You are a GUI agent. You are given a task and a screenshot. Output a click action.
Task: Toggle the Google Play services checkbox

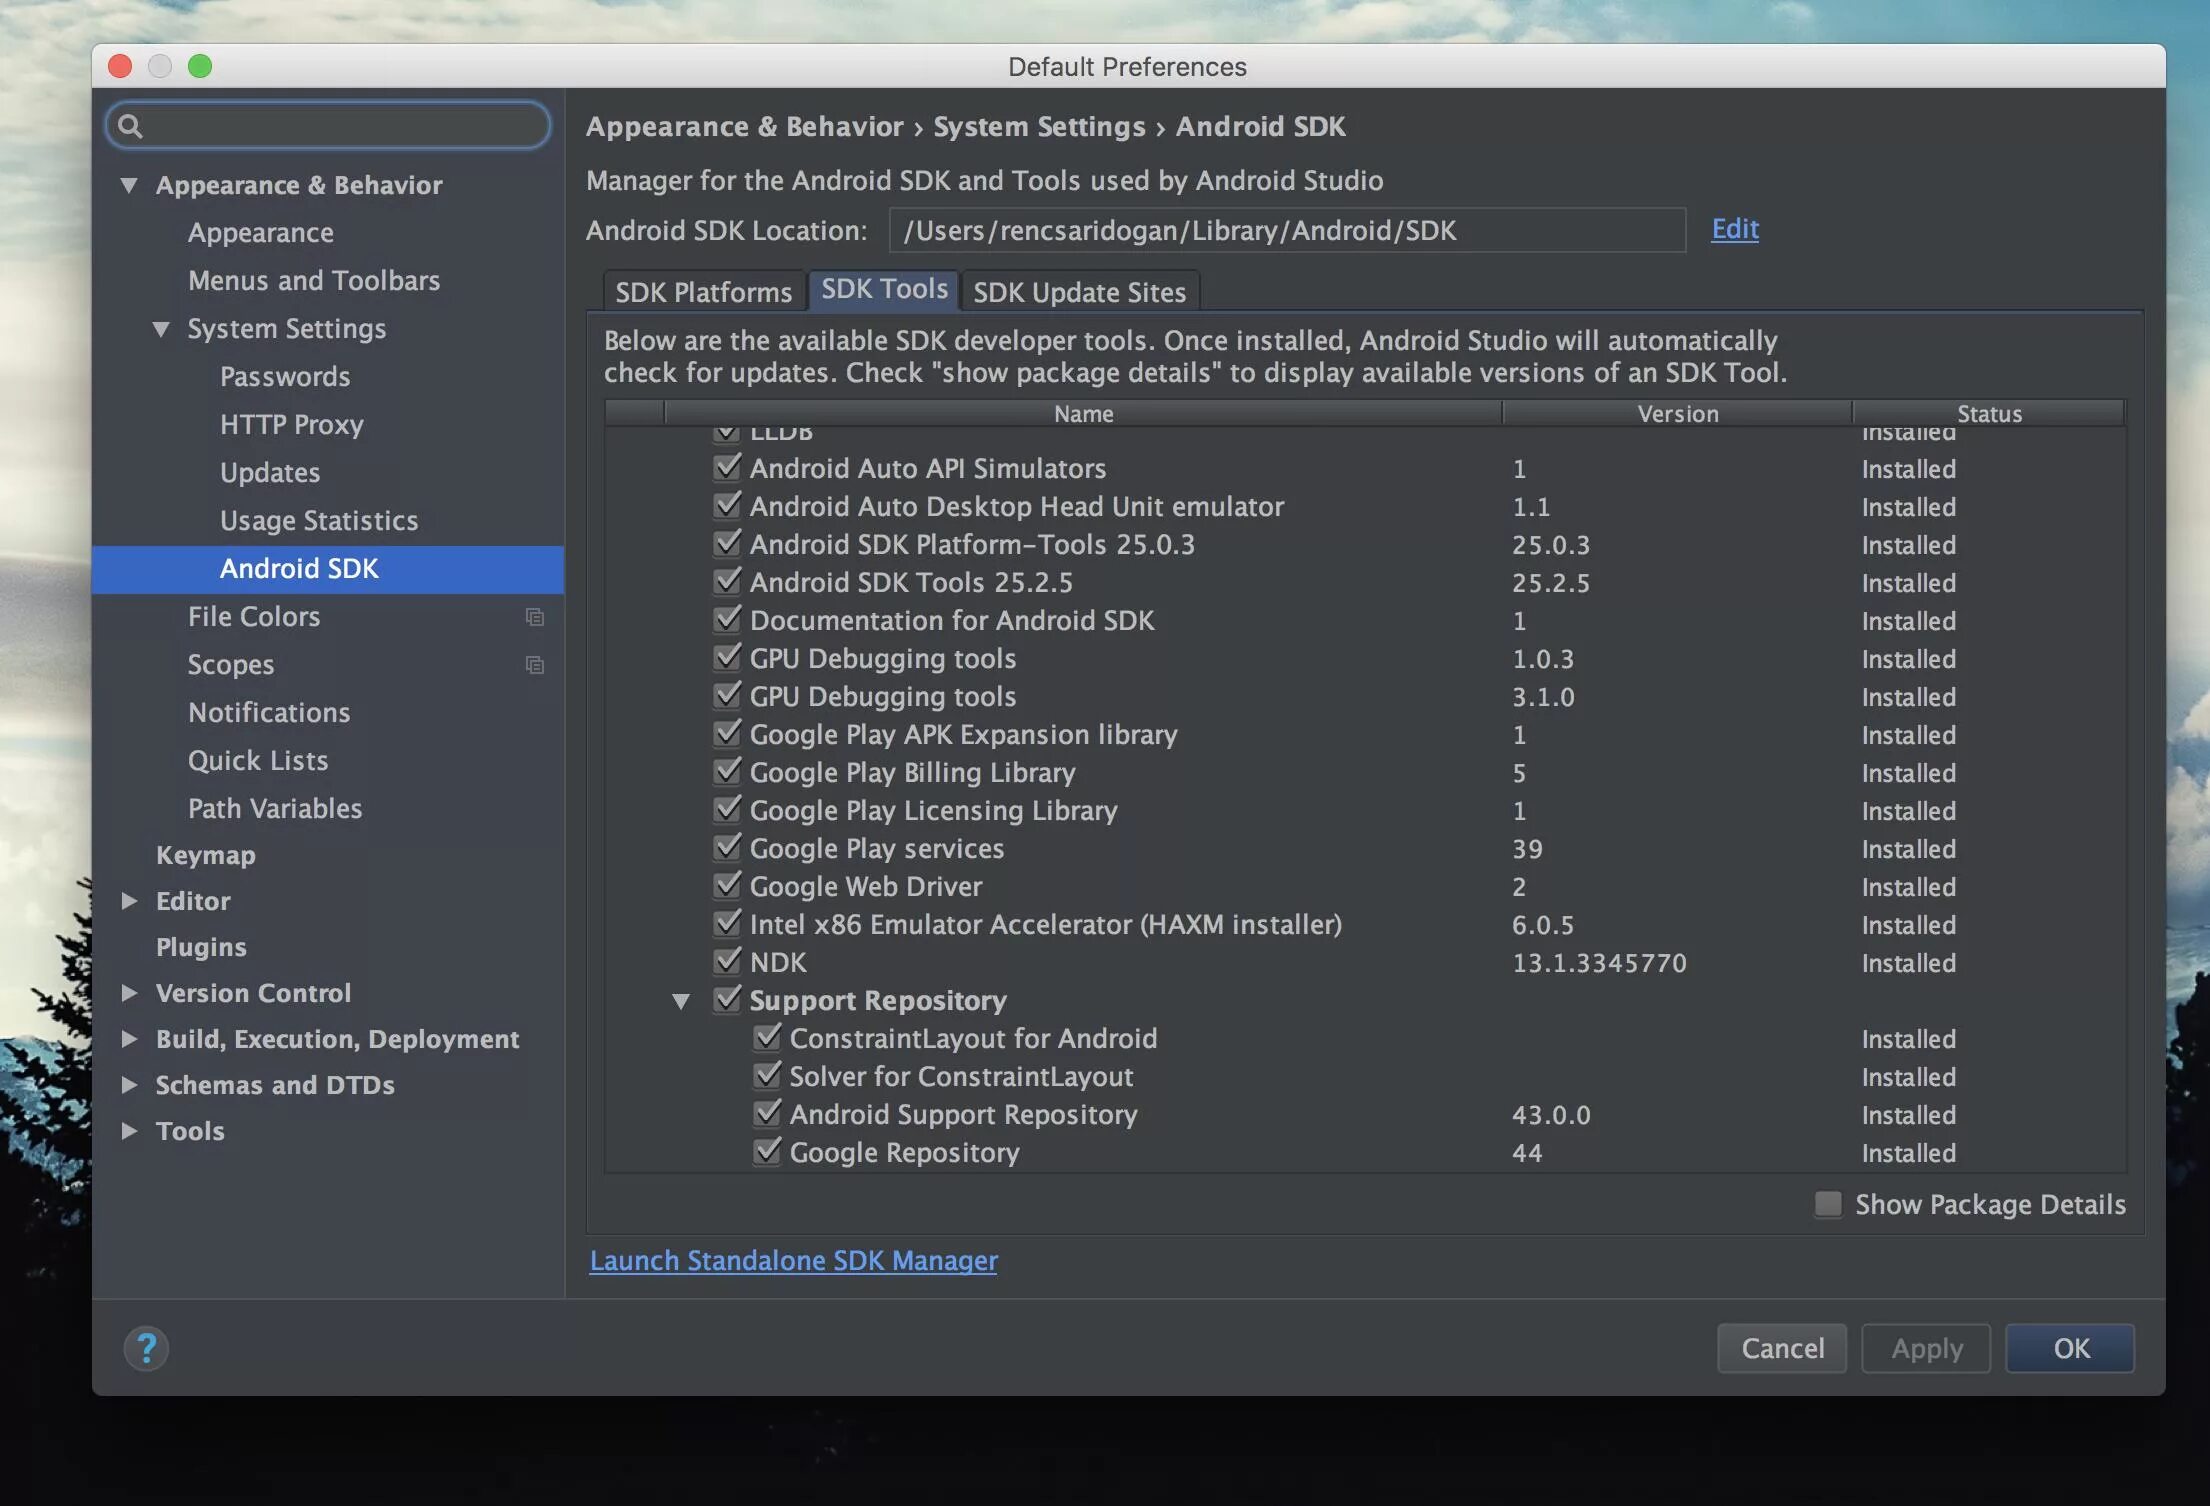pyautogui.click(x=727, y=848)
